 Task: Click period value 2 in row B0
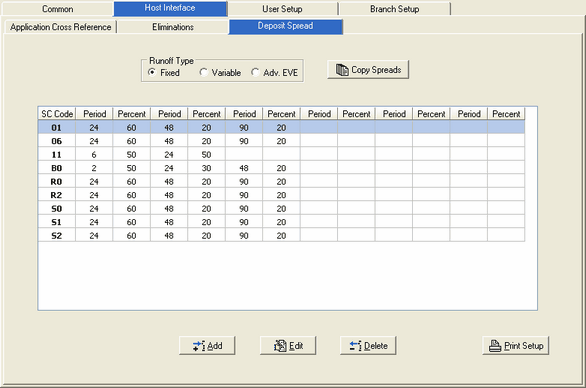[x=94, y=168]
